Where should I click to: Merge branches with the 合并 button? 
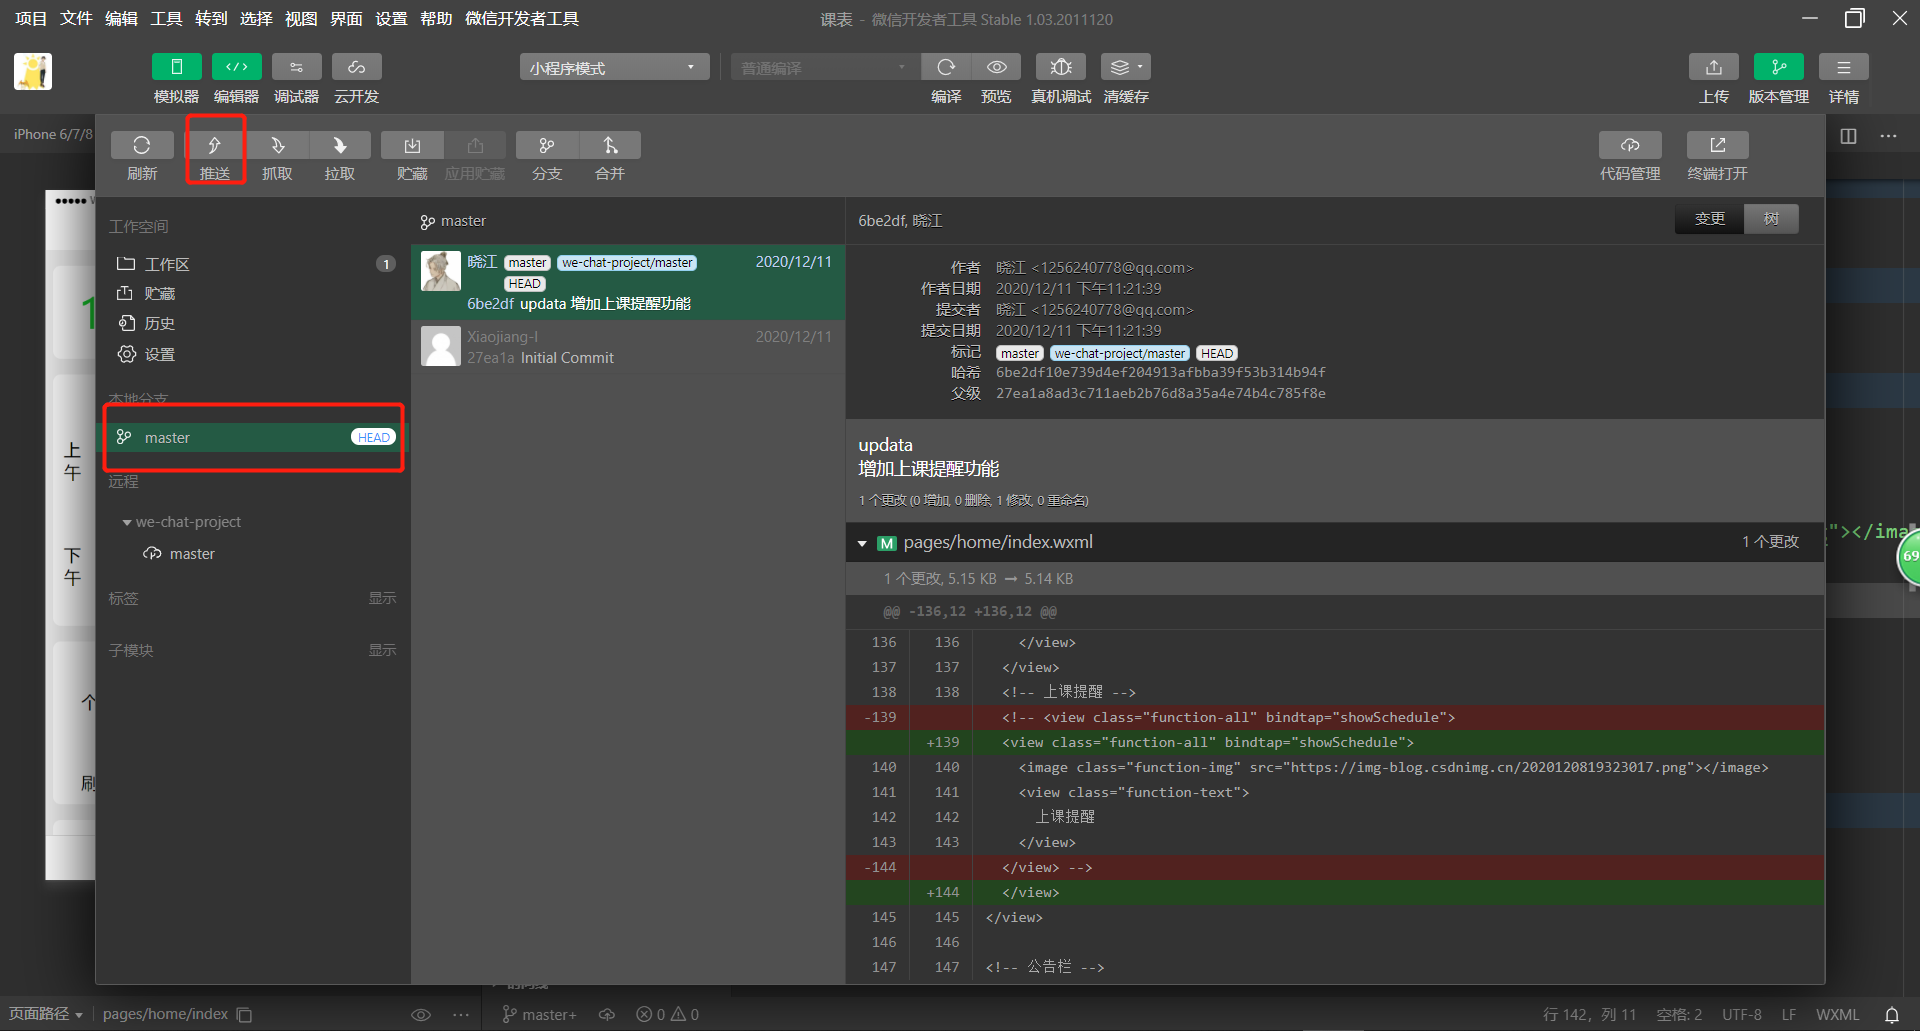610,145
